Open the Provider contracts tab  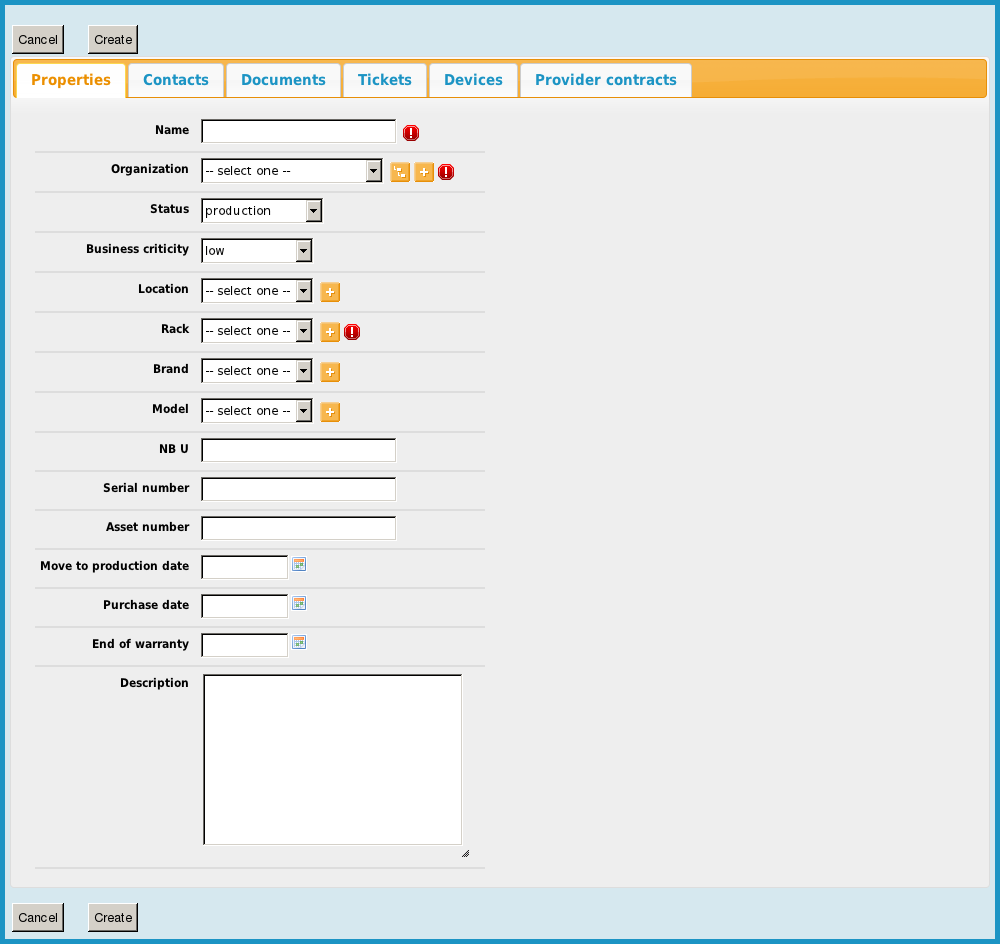pyautogui.click(x=605, y=80)
